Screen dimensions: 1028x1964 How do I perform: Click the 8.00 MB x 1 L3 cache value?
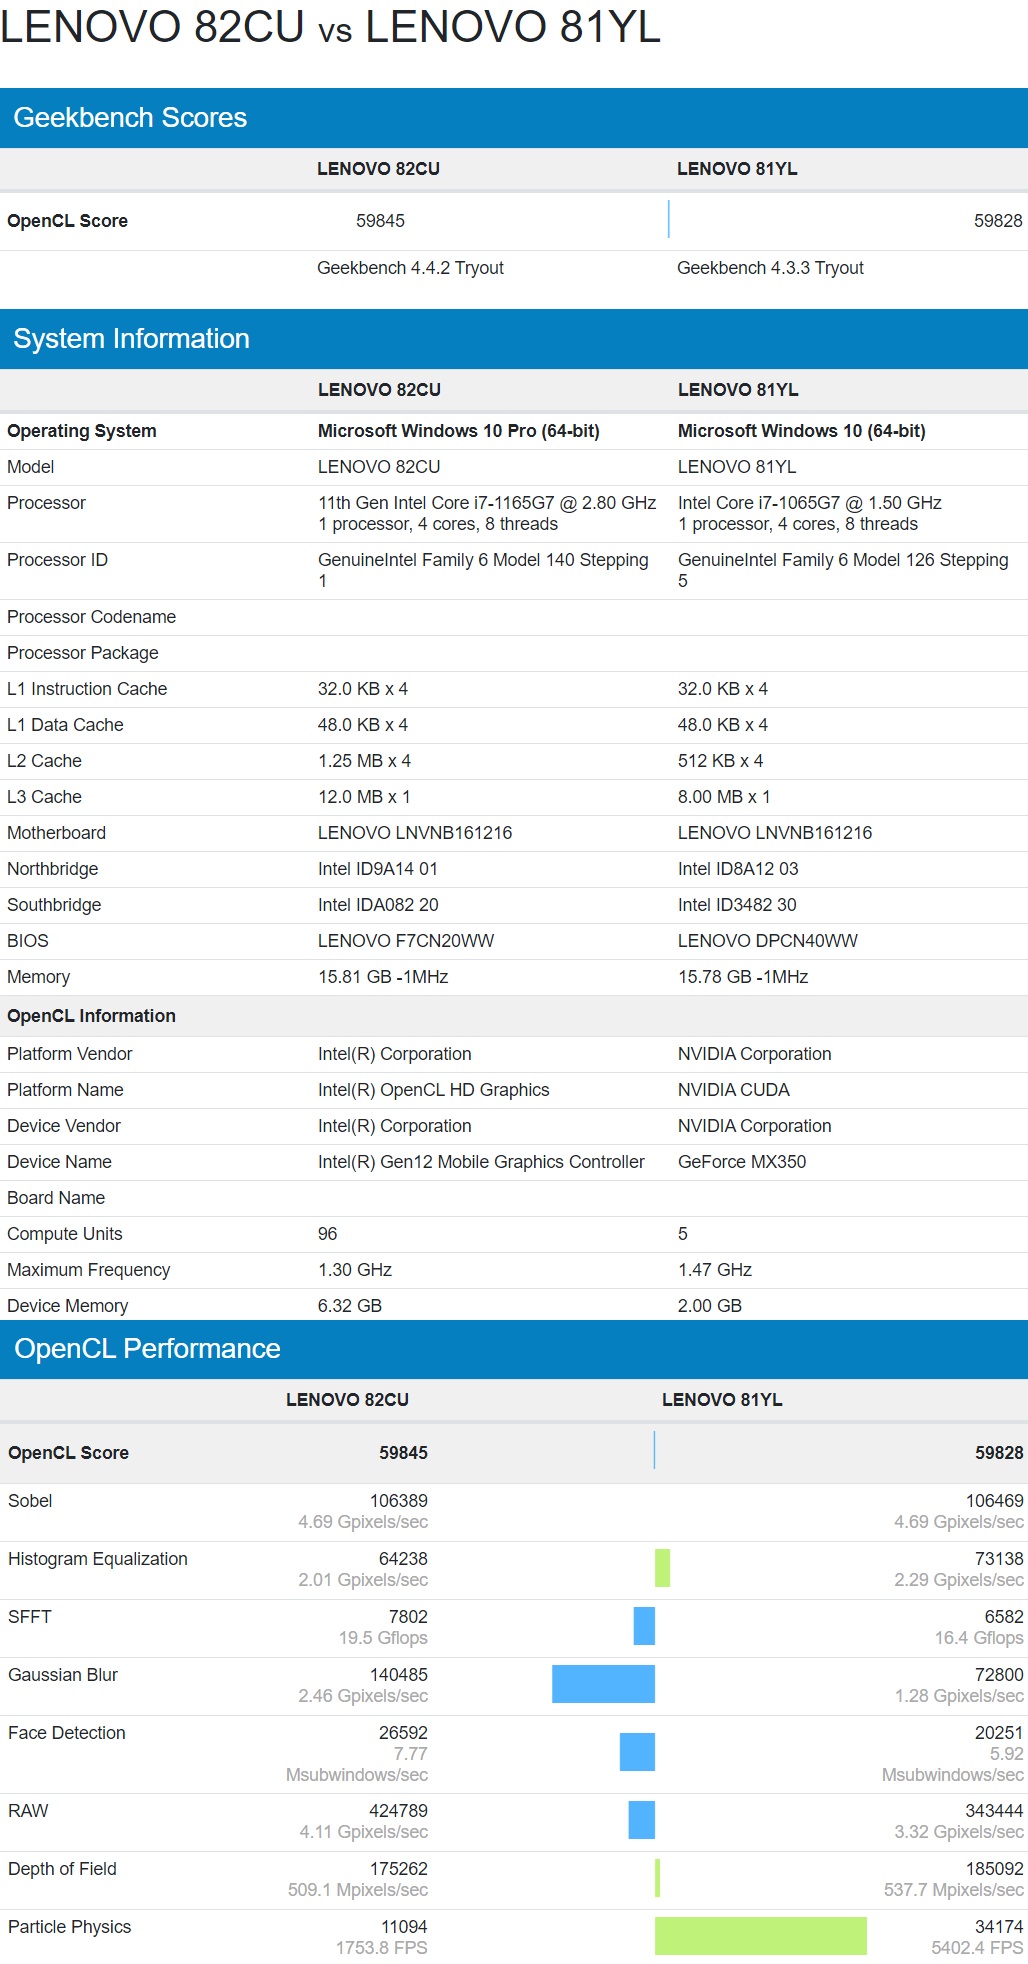click(x=724, y=797)
